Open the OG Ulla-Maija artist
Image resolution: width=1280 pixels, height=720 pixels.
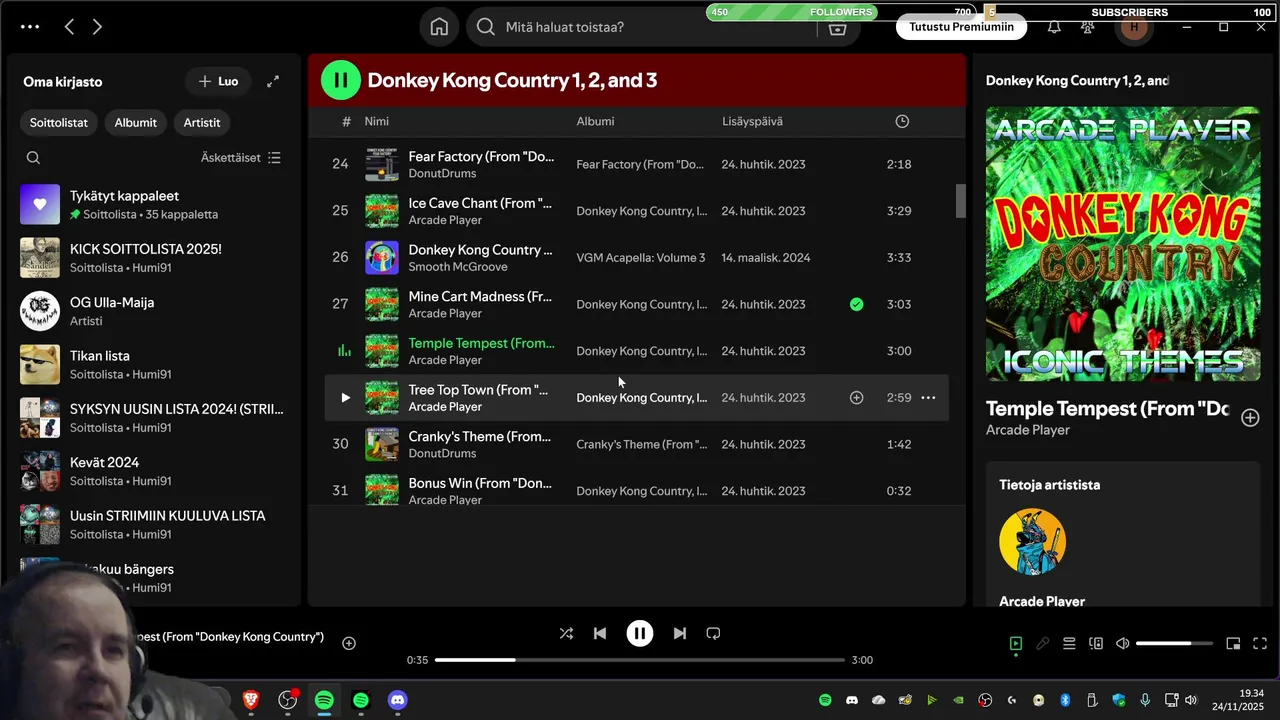click(155, 311)
